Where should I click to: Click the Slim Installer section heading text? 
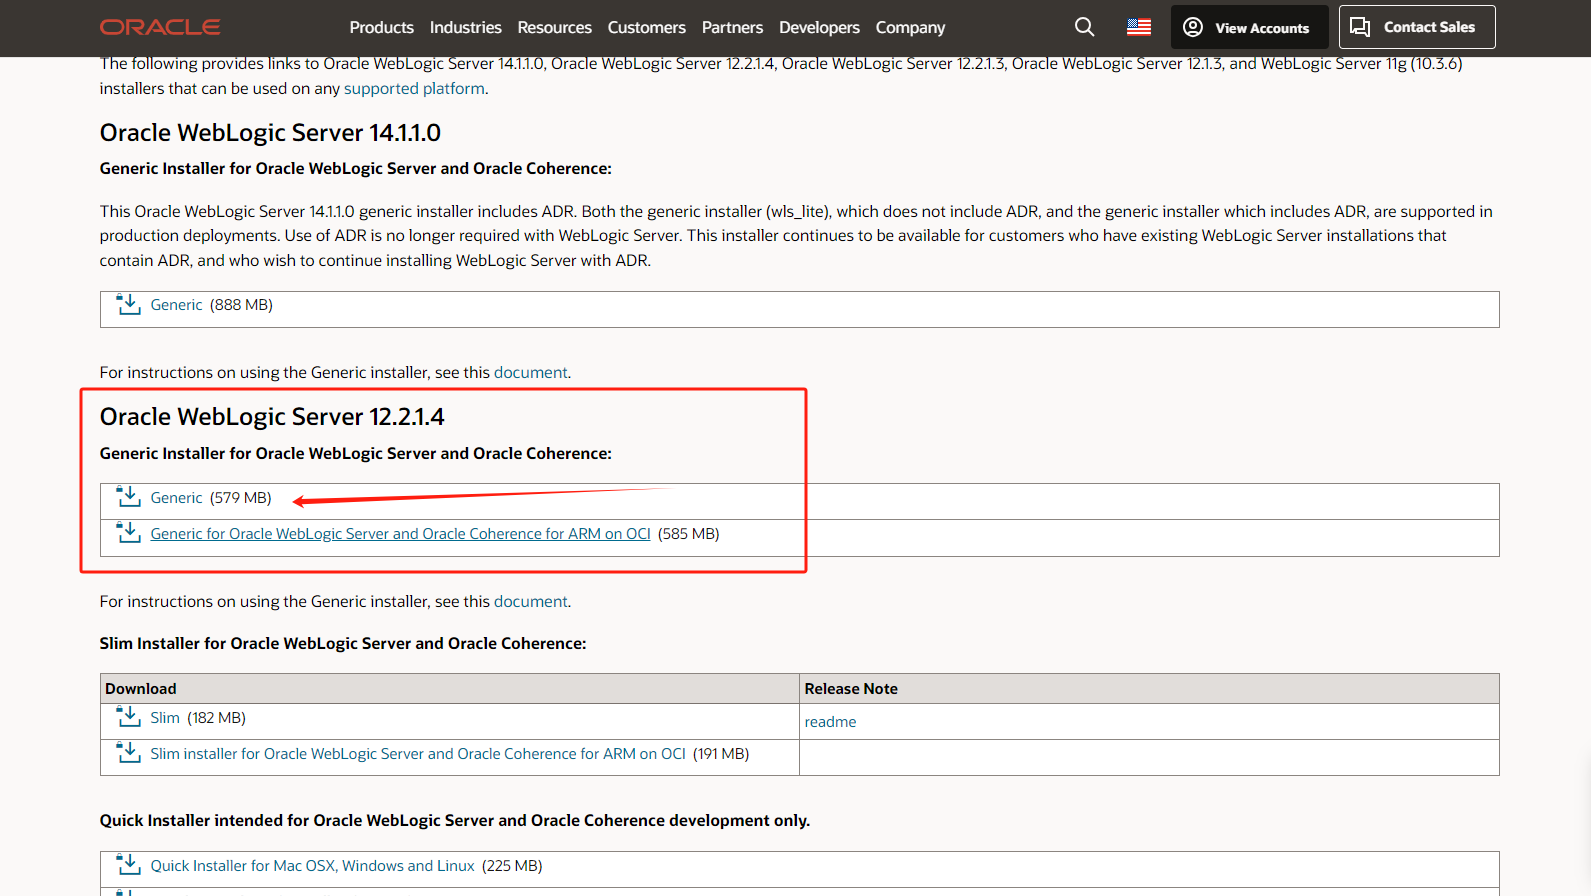(x=343, y=643)
